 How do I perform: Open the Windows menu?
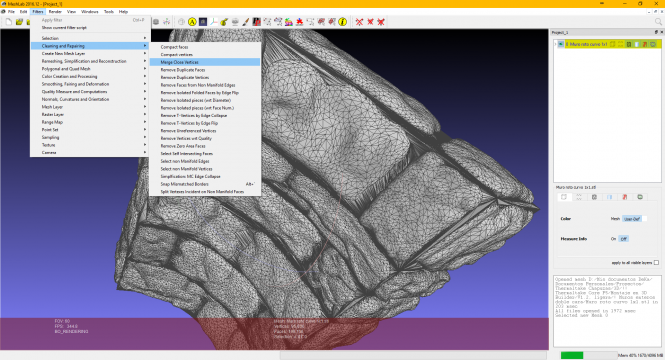pos(89,11)
